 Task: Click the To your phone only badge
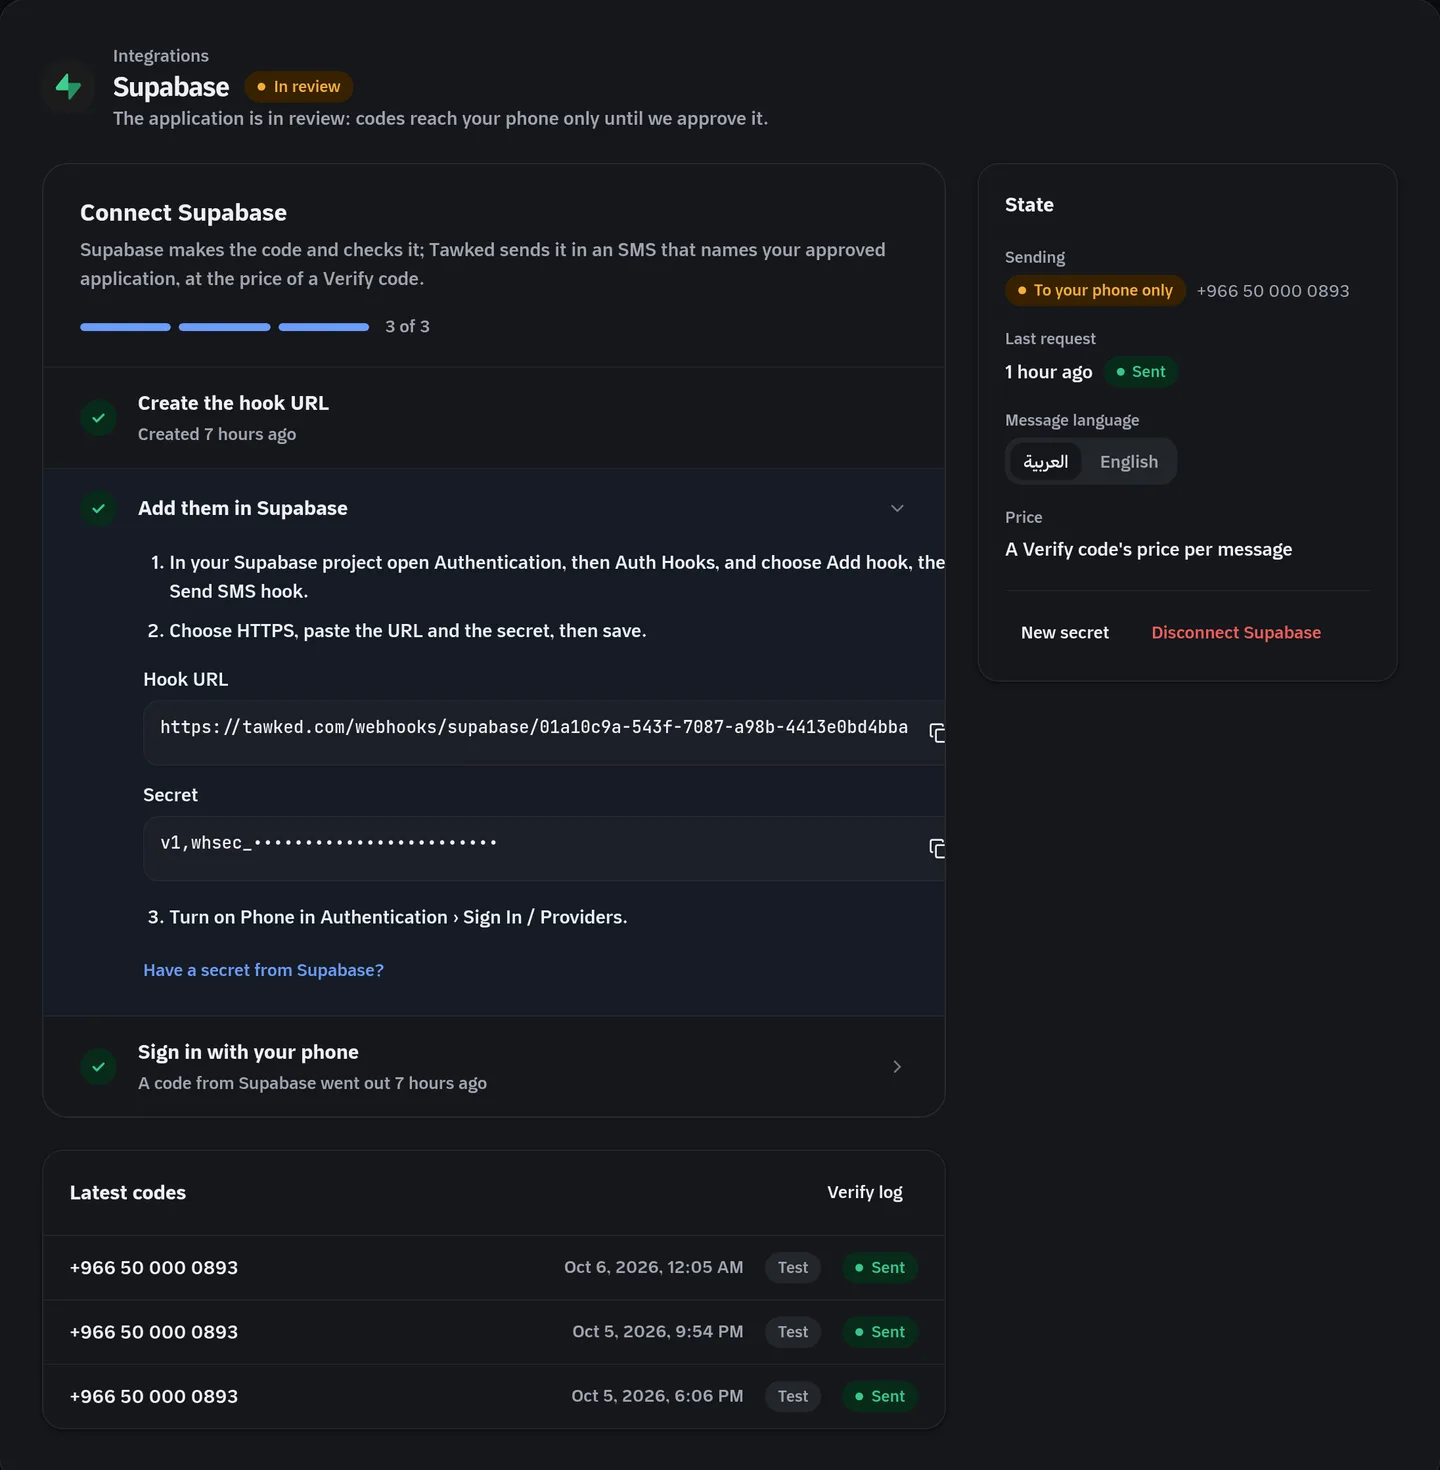coord(1095,290)
